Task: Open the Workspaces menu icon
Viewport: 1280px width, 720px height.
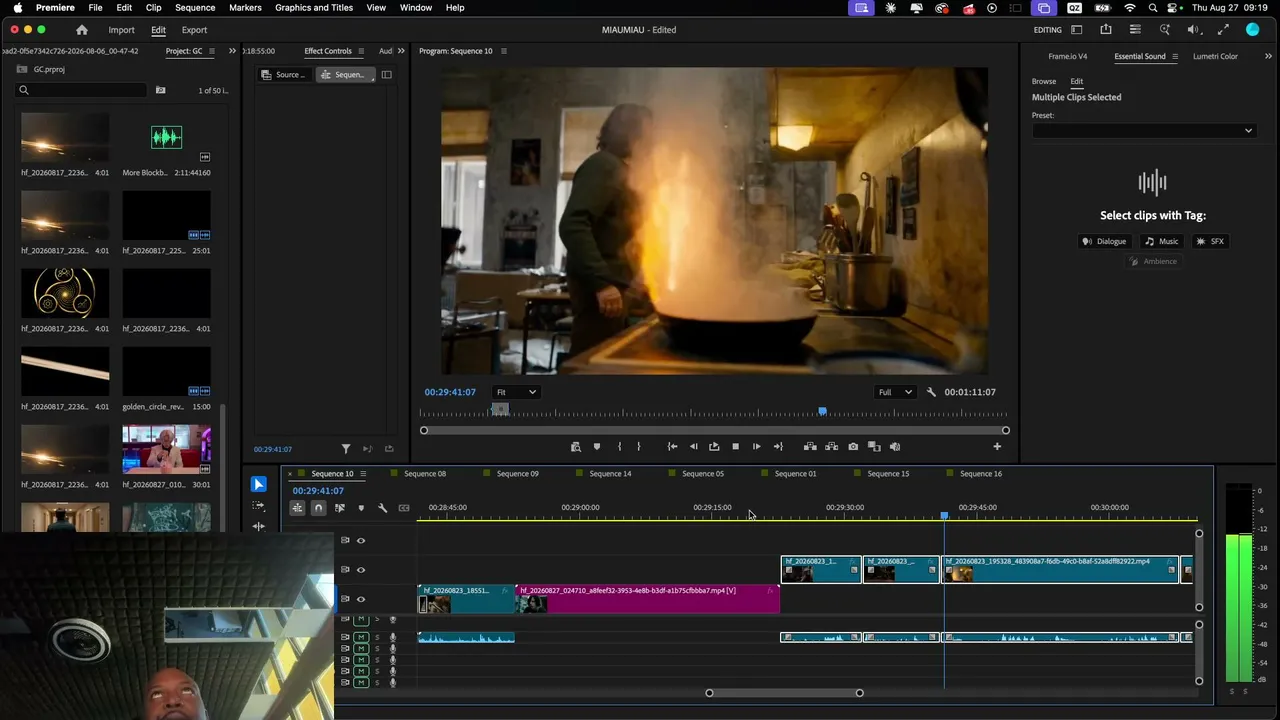Action: click(x=1077, y=30)
